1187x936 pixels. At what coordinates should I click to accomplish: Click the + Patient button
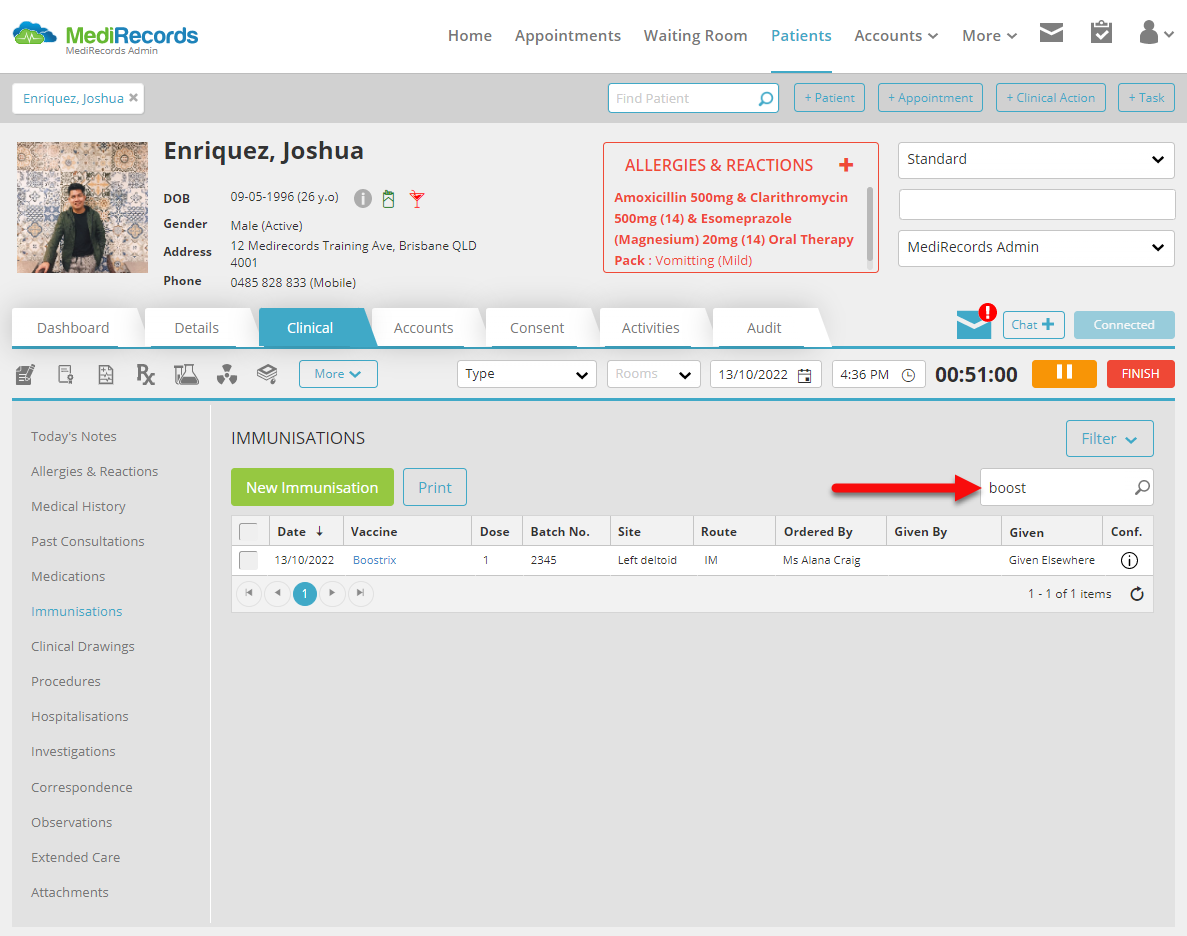829,98
